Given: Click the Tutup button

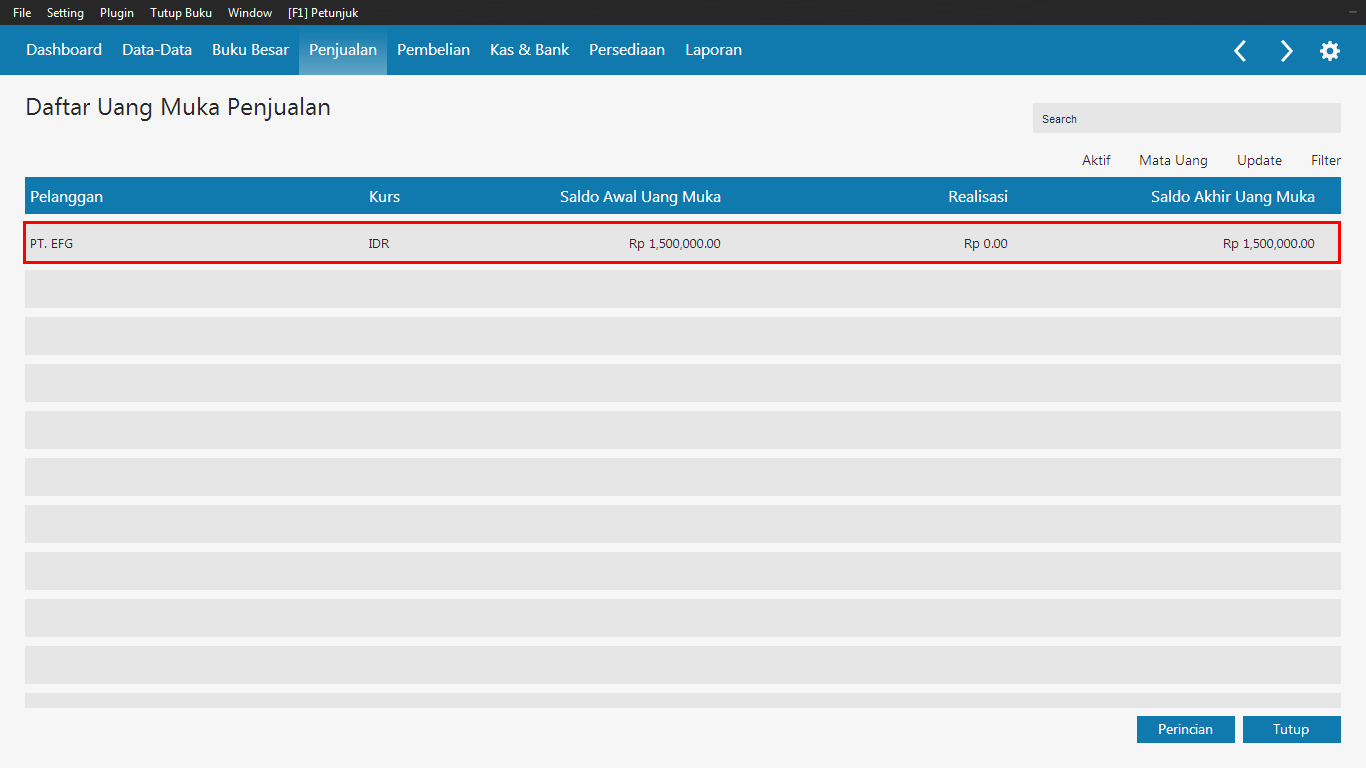Looking at the screenshot, I should tap(1291, 729).
